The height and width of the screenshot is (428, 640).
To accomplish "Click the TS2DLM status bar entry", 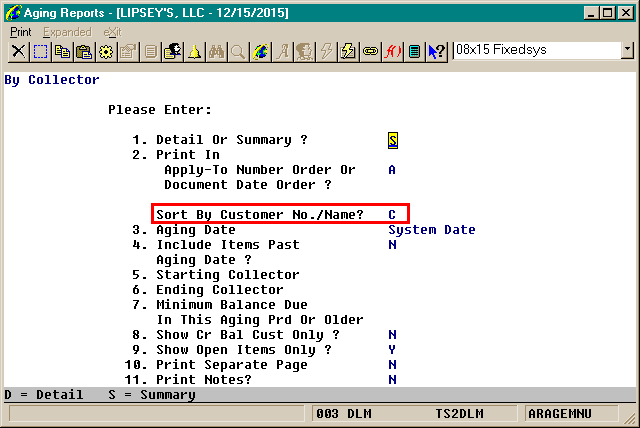I will tap(459, 414).
